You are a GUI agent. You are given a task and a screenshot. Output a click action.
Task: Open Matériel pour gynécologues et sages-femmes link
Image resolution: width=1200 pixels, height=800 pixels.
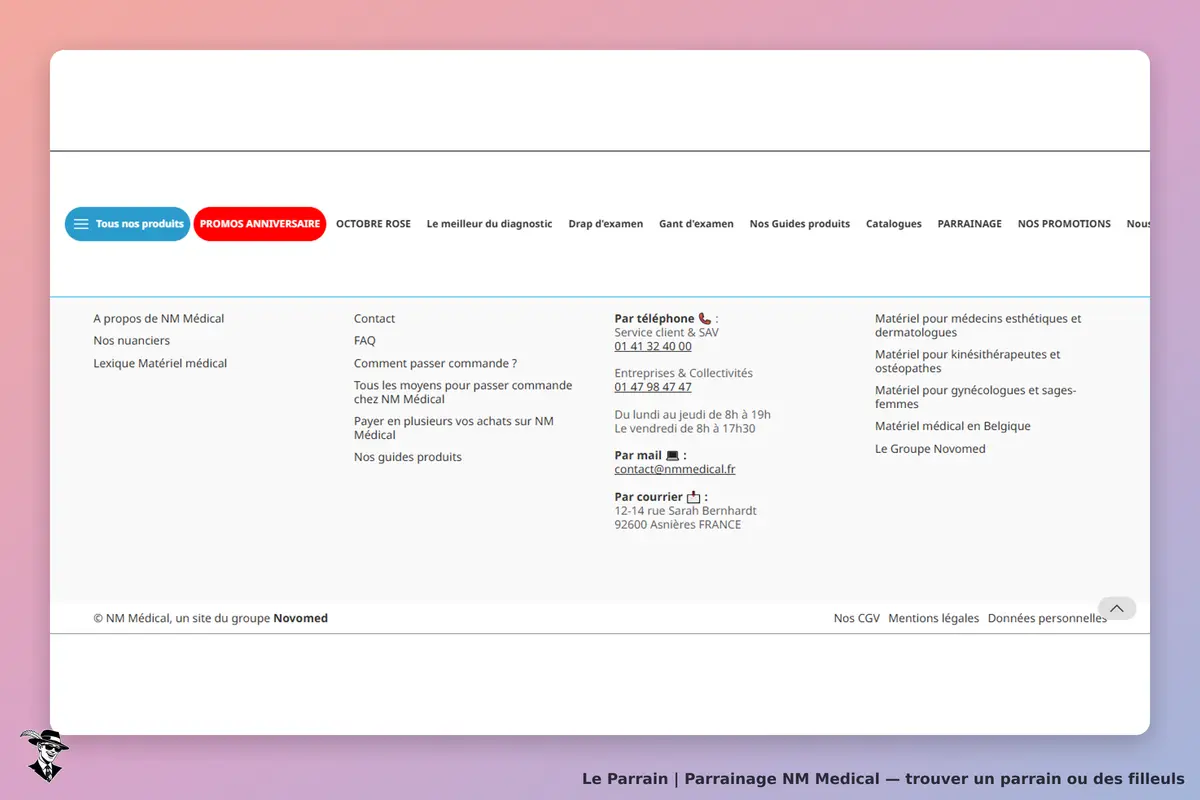click(x=976, y=397)
